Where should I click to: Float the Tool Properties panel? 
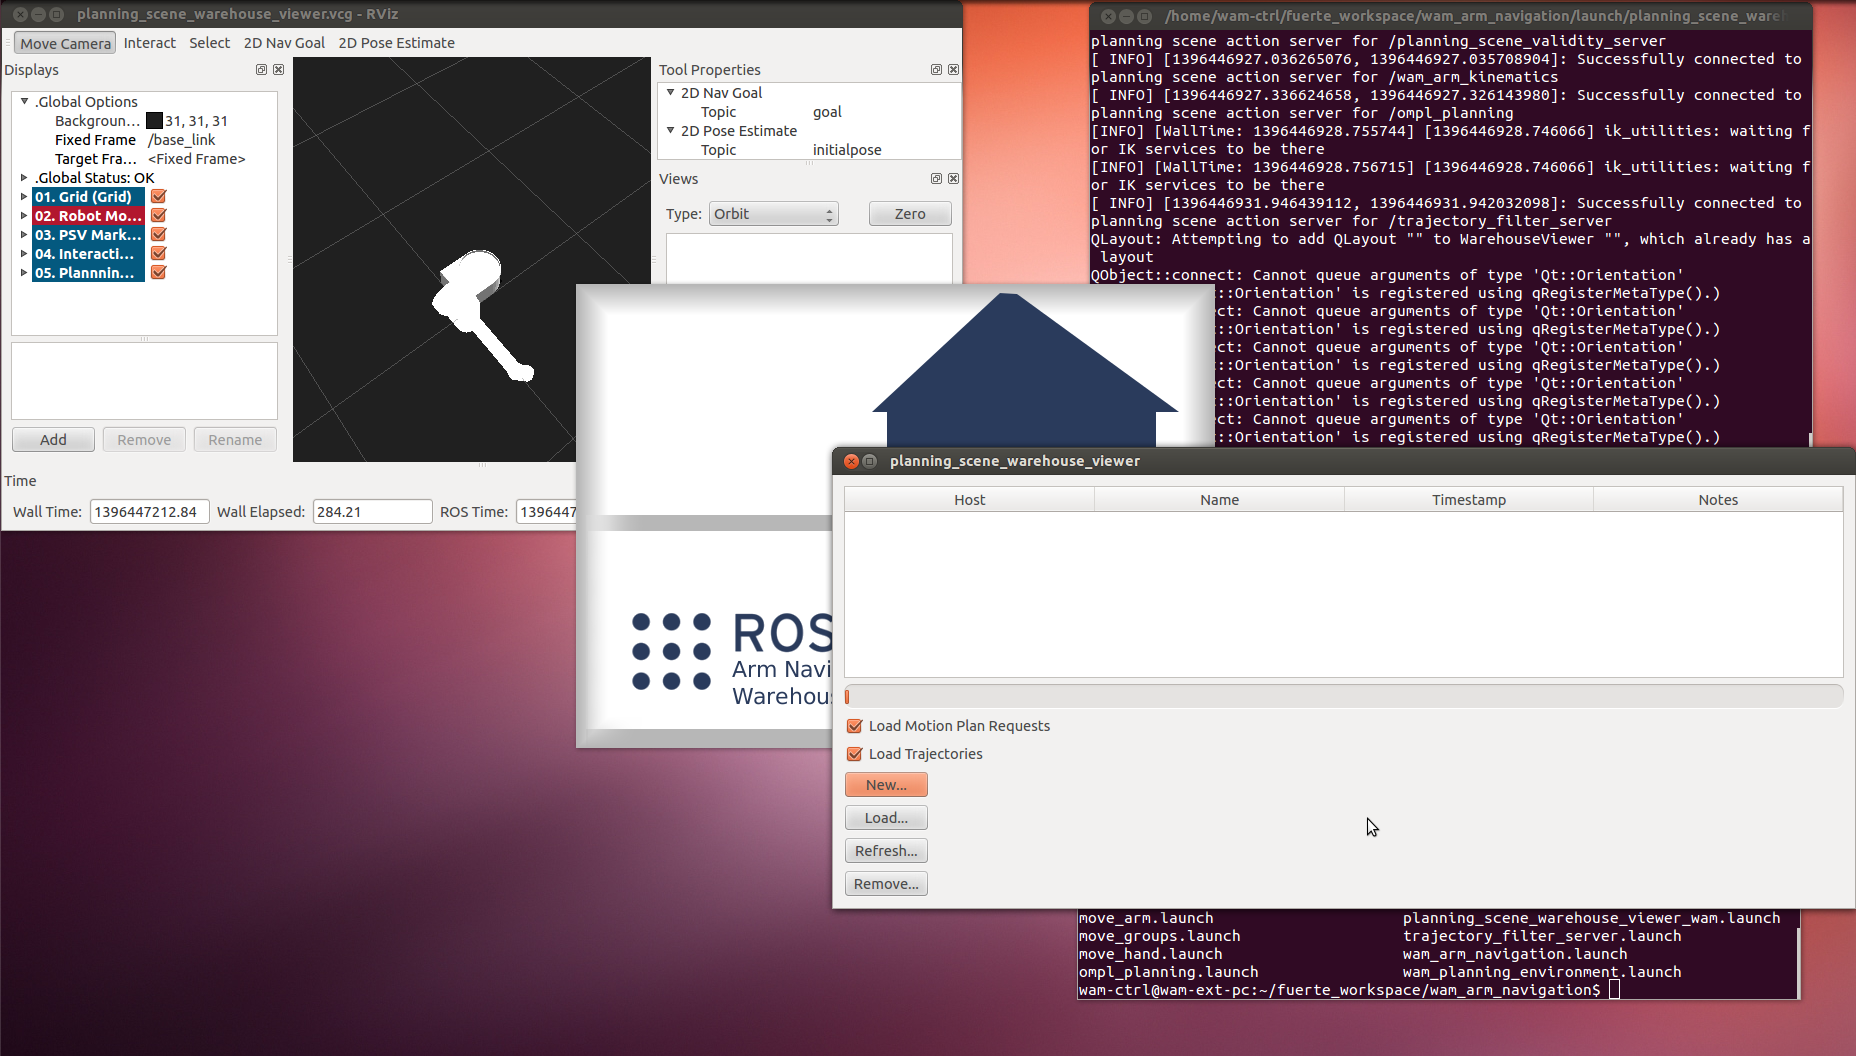tap(936, 70)
